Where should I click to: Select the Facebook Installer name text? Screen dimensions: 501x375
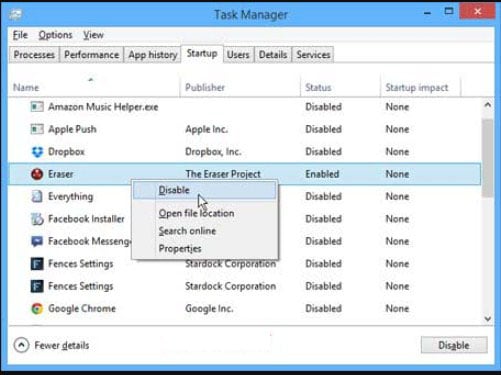coord(86,219)
